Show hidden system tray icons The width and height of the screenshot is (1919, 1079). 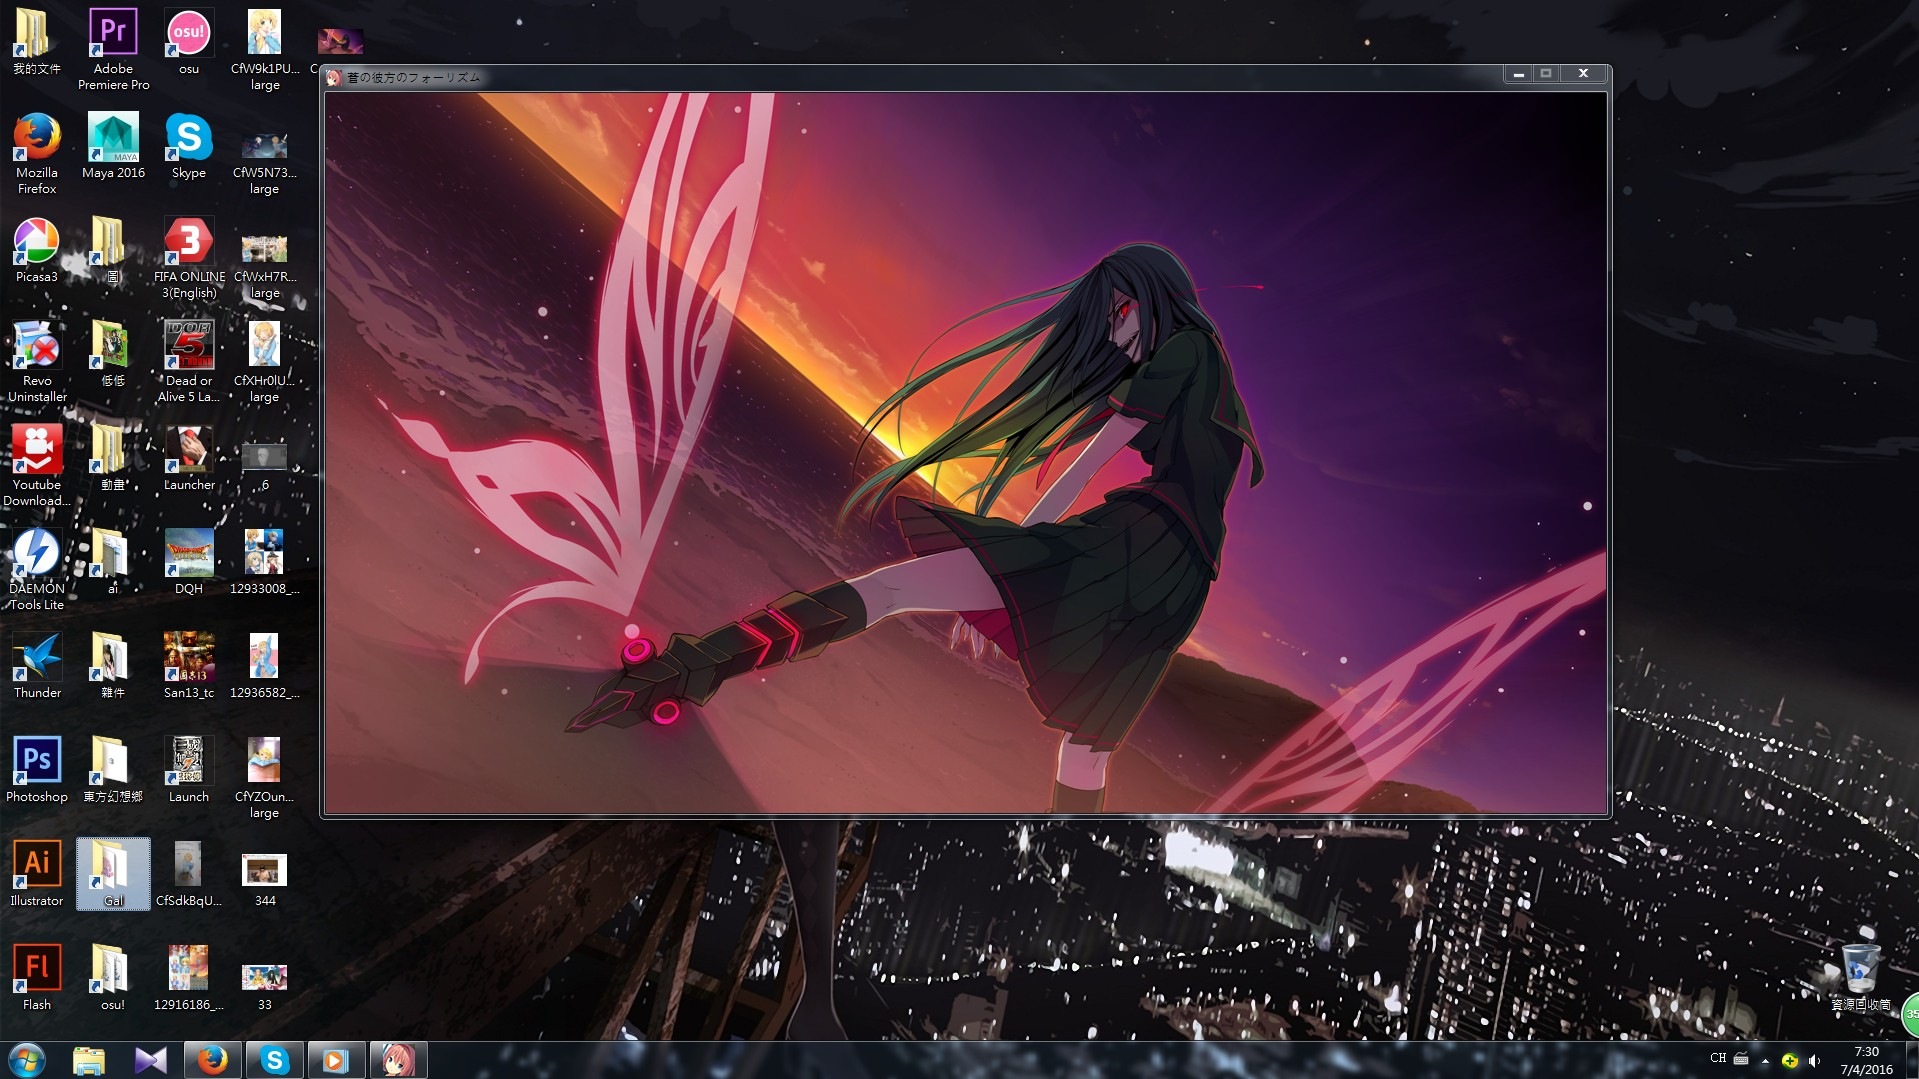[1765, 1060]
